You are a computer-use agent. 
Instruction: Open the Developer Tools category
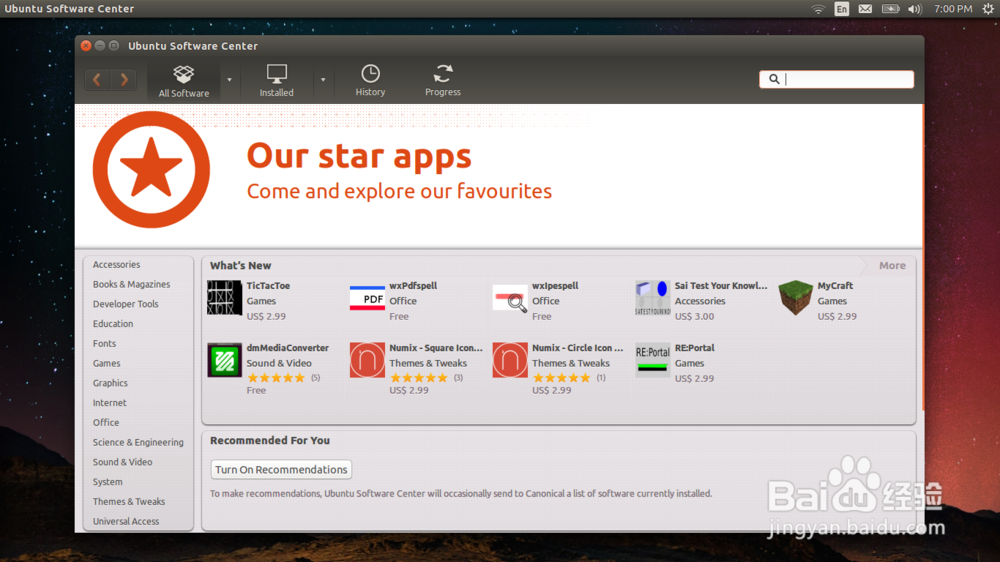pos(126,304)
